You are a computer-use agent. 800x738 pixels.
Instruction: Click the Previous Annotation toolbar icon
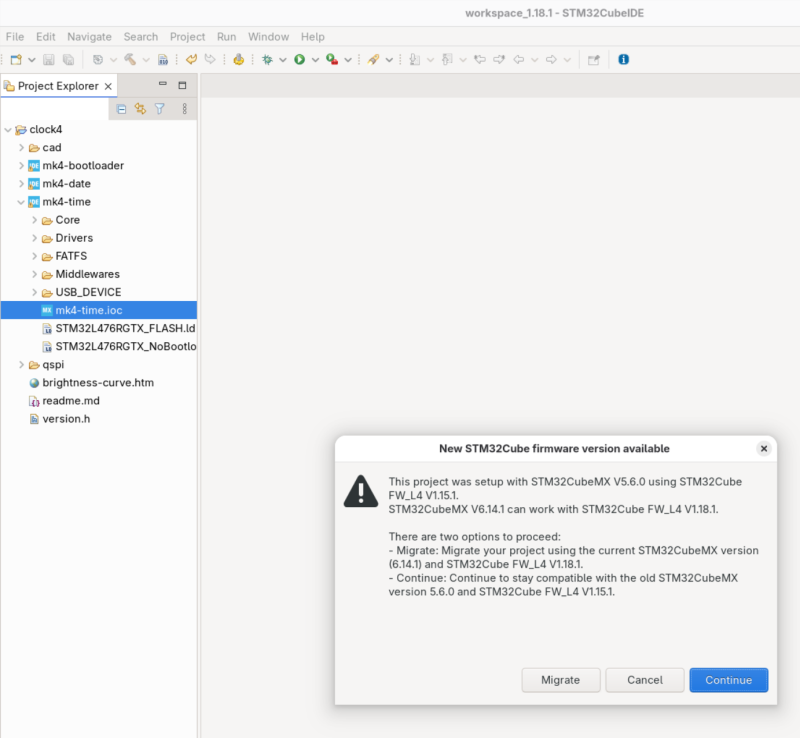click(447, 60)
